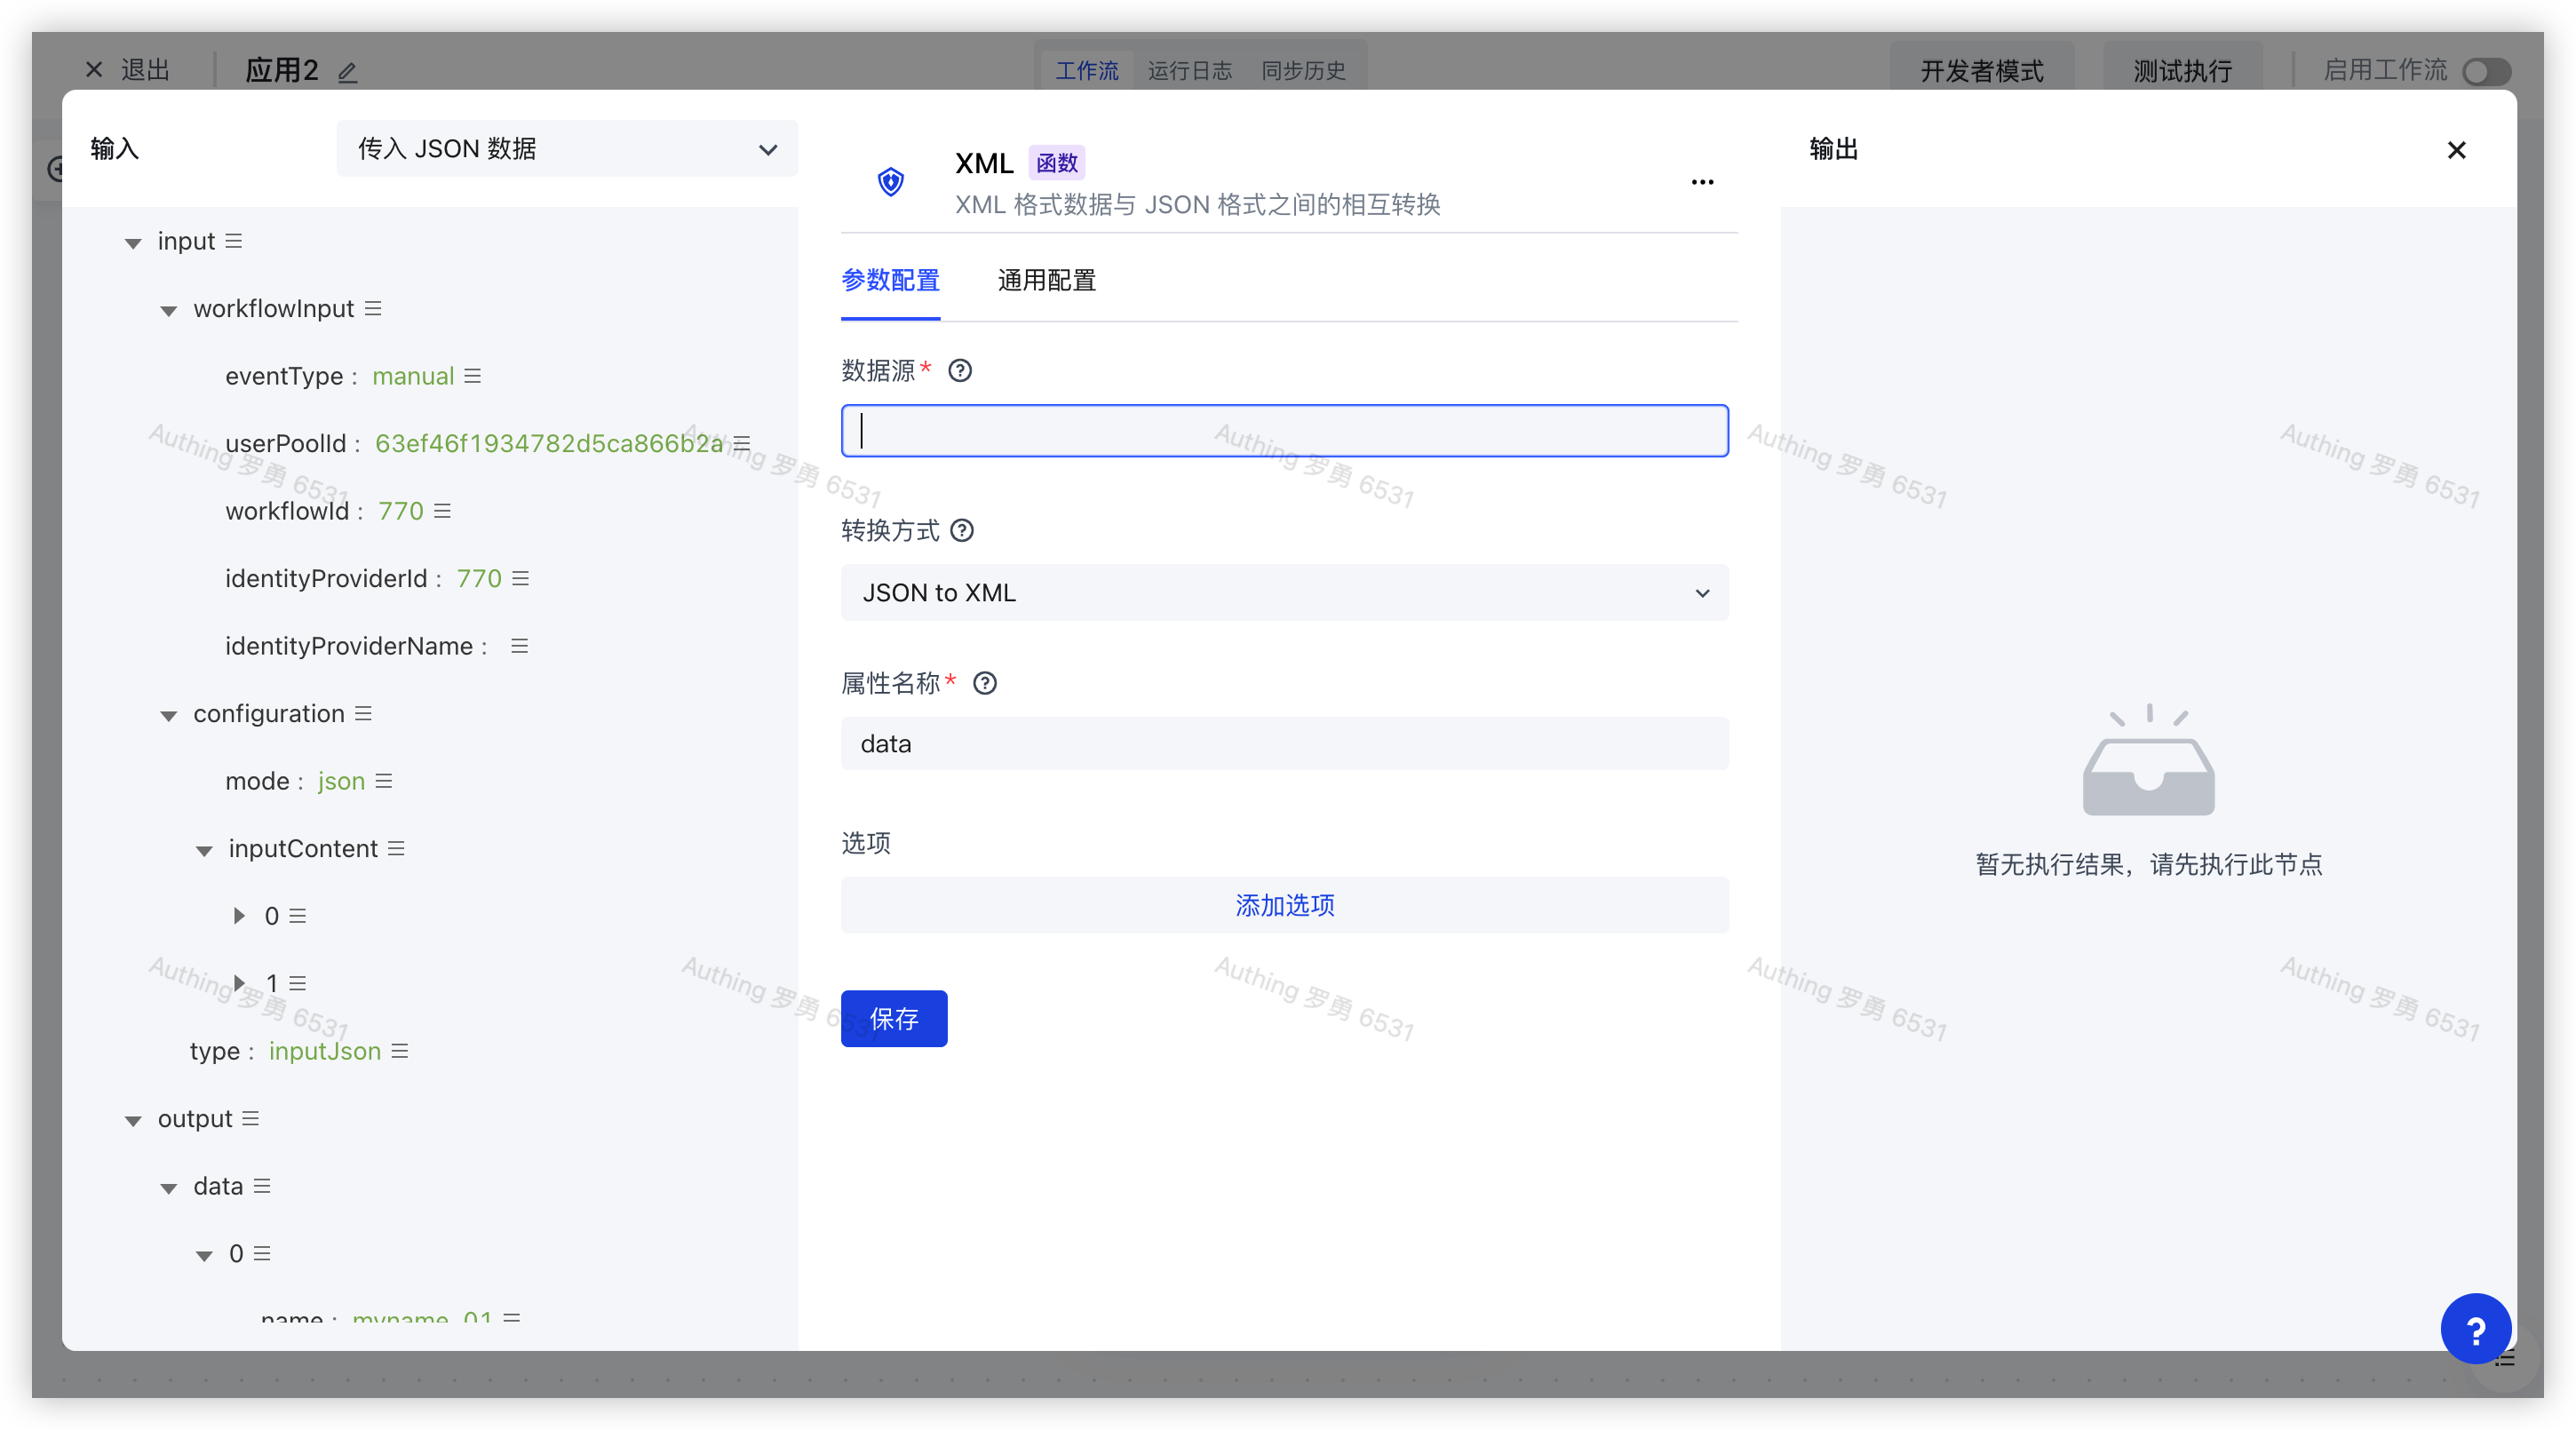Image resolution: width=2576 pixels, height=1430 pixels.
Task: Click the menu icon beside eventType manual
Action: coord(473,376)
